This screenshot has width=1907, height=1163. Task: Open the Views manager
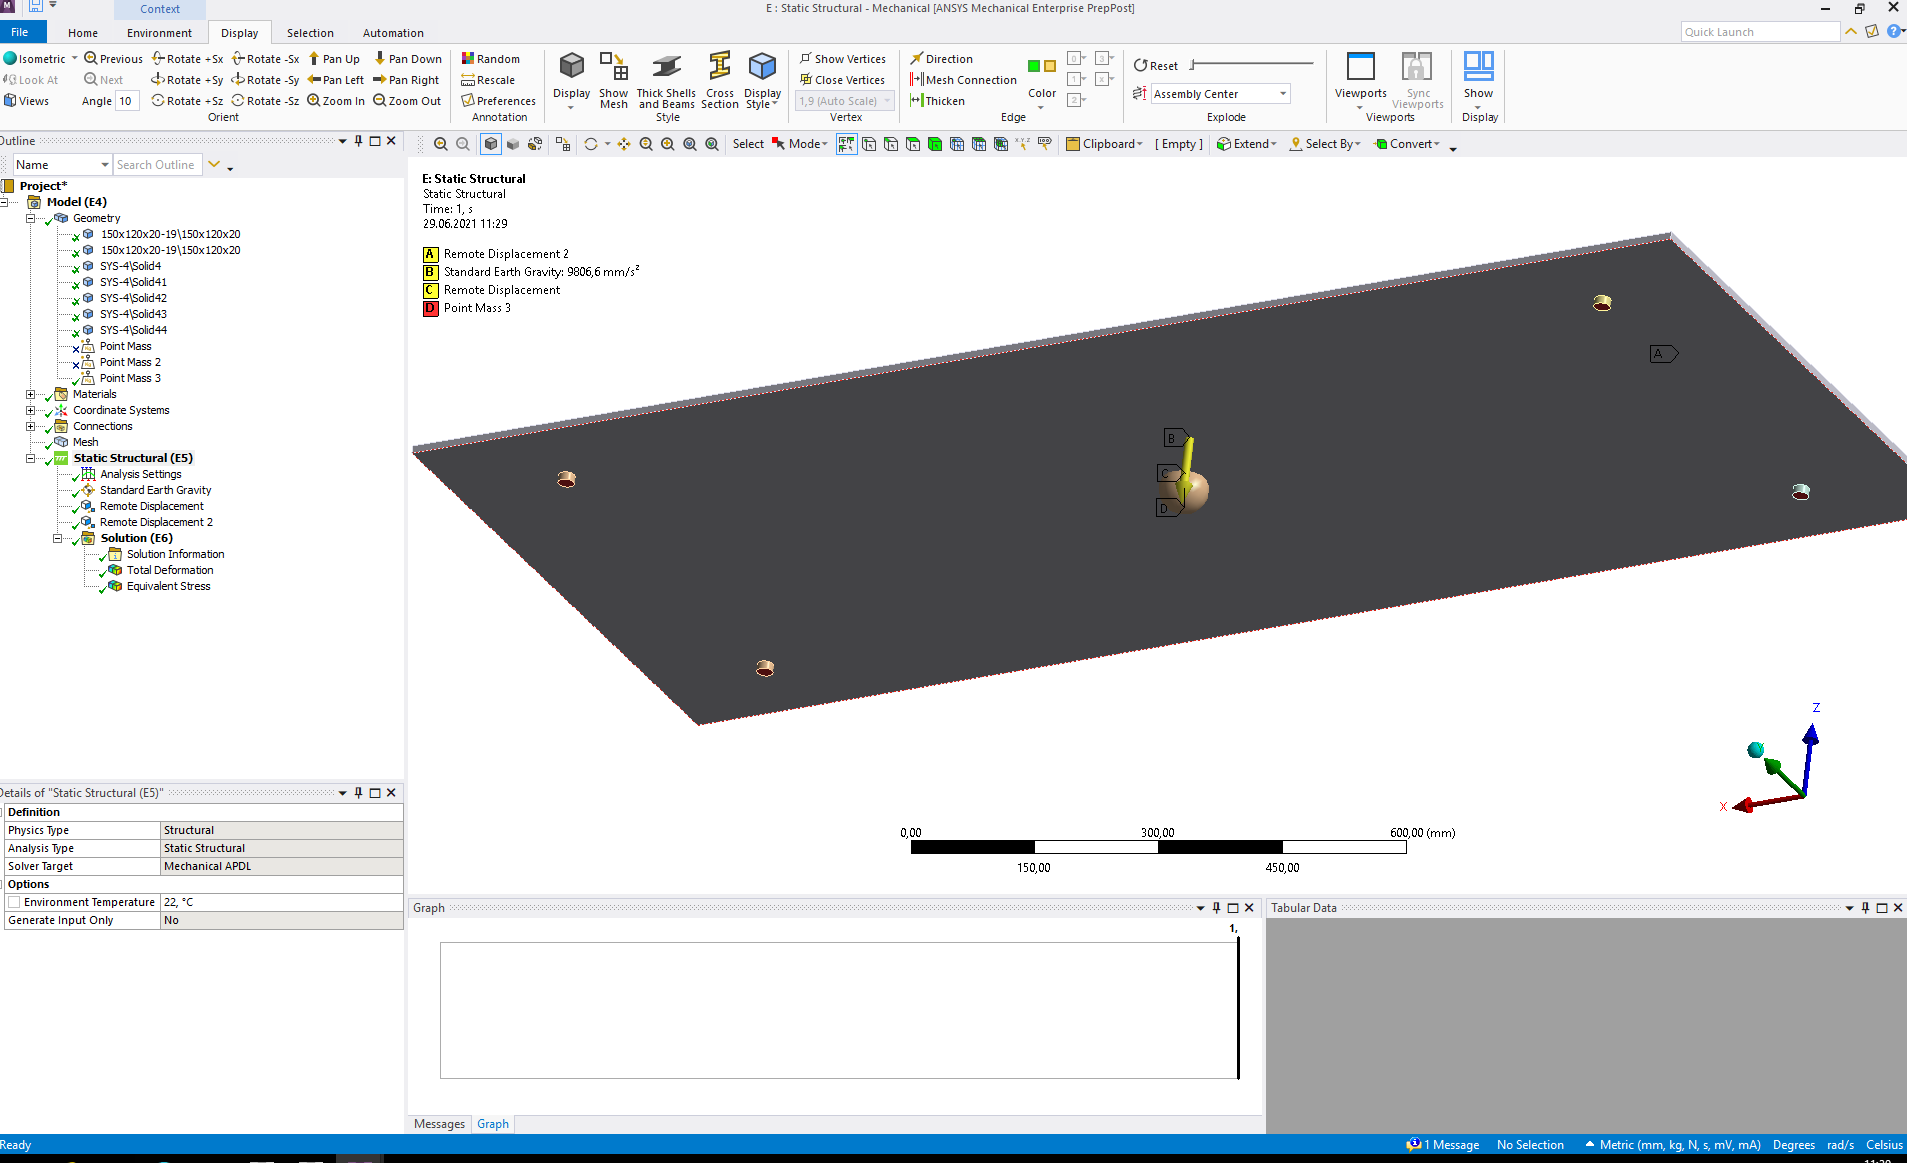(26, 101)
